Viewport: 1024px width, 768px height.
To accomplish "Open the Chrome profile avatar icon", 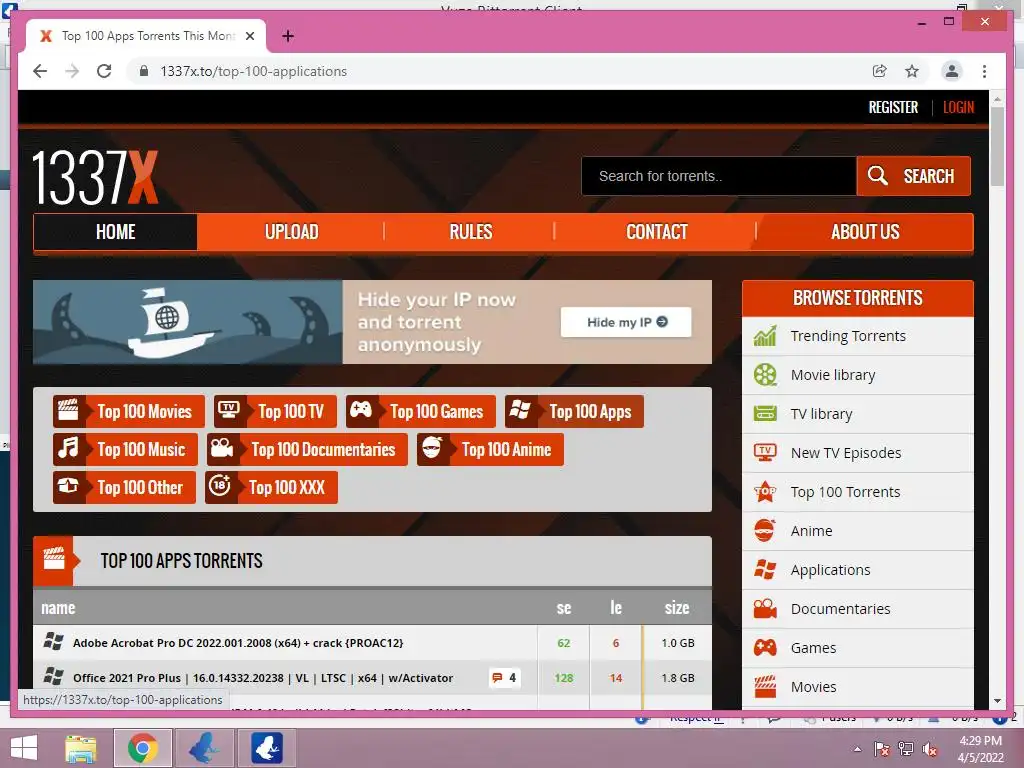I will point(952,71).
